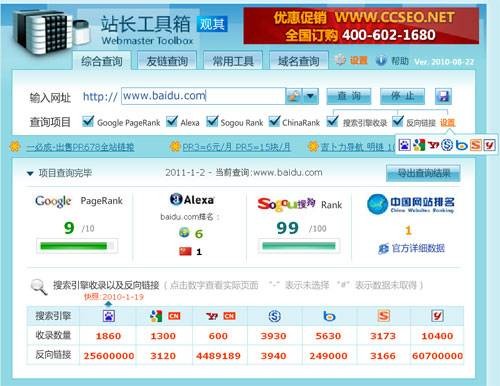Click Youdao icon in the popup strip
The width and height of the screenshot is (500, 386).
489,145
